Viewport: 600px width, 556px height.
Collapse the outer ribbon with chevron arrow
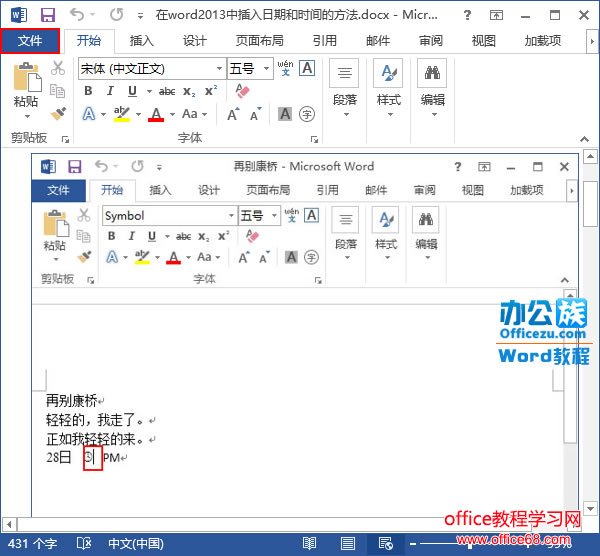tap(584, 139)
